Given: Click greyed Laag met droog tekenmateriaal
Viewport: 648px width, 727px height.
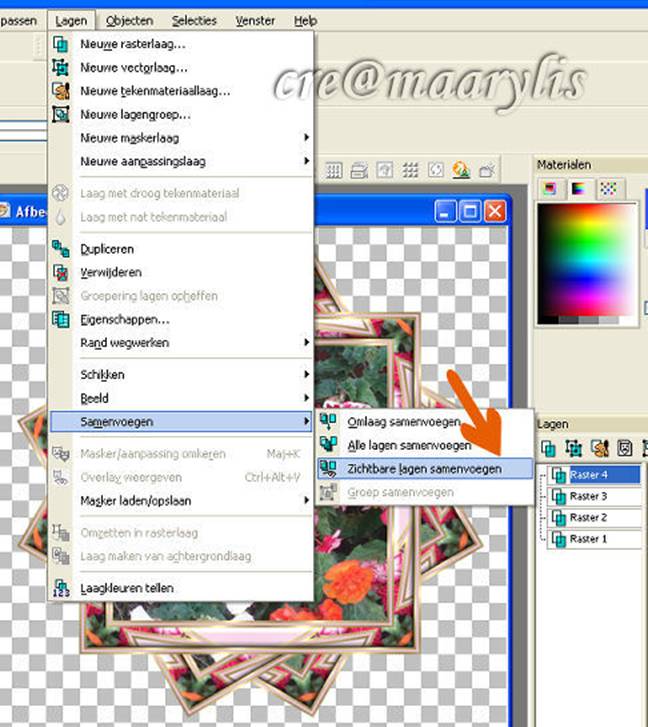Looking at the screenshot, I should point(181,193).
